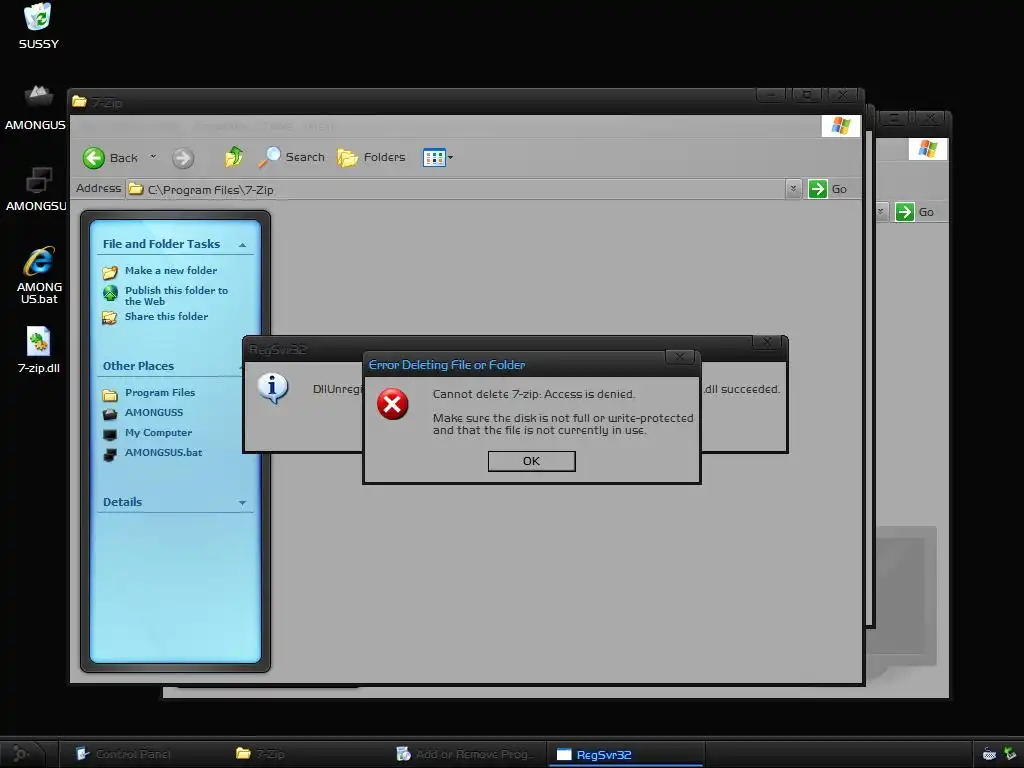Open Back button history dropdown arrow

coord(153,157)
